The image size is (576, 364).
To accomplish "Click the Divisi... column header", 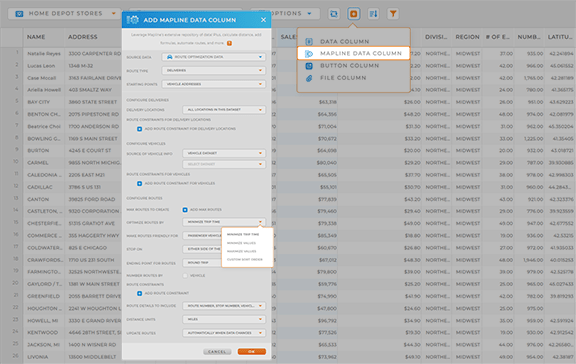I will [x=436, y=37].
